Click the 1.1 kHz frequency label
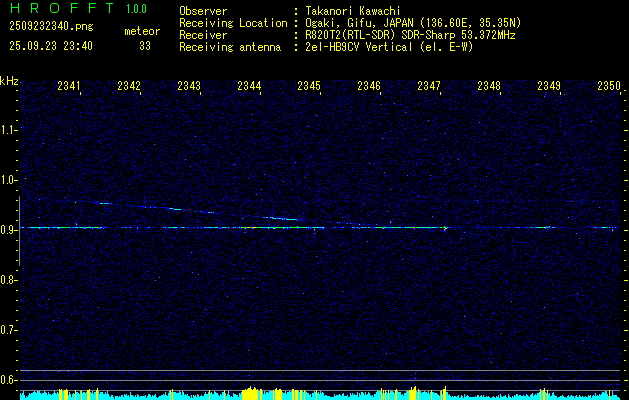The width and height of the screenshot is (629, 400). click(x=9, y=129)
